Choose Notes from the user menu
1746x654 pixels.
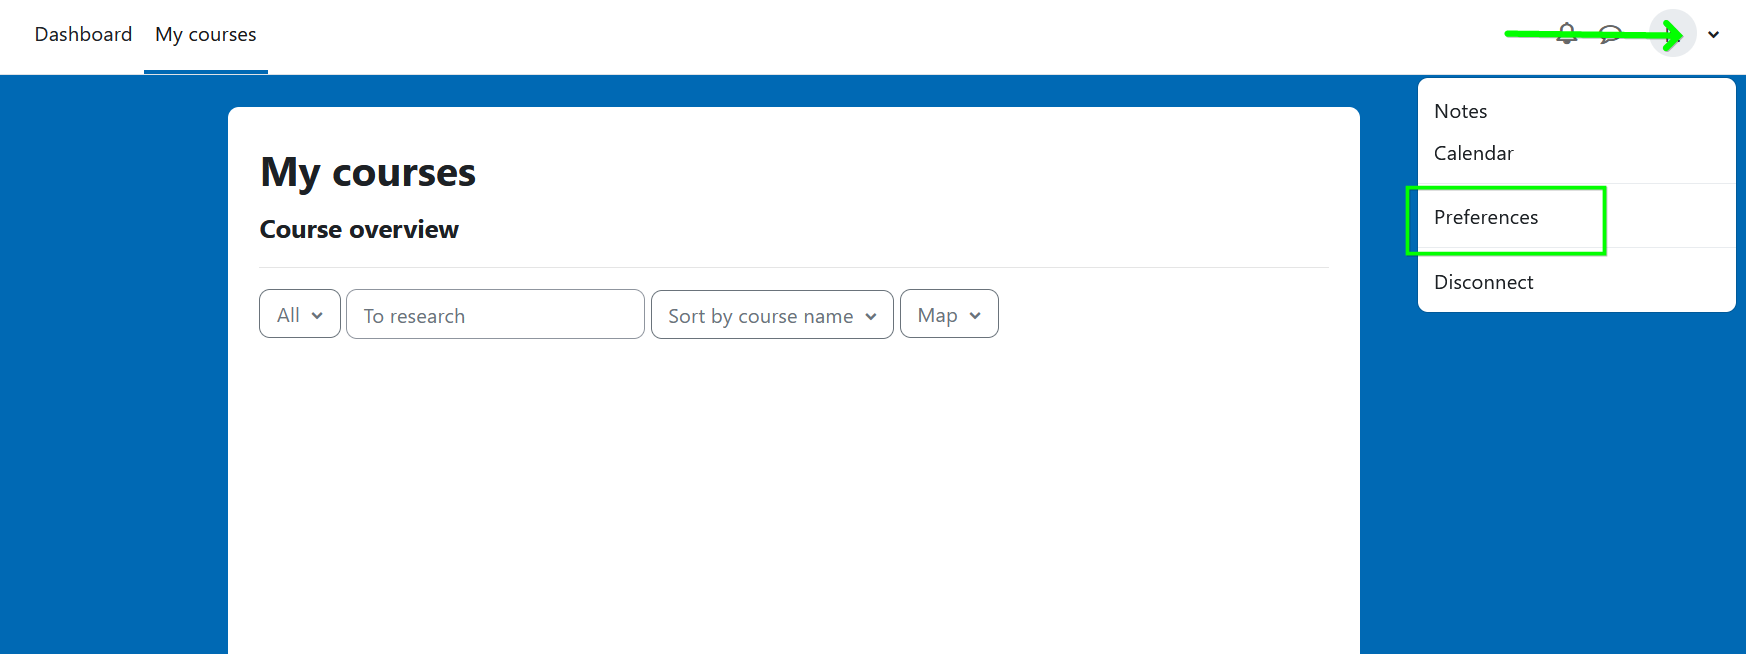(1460, 111)
